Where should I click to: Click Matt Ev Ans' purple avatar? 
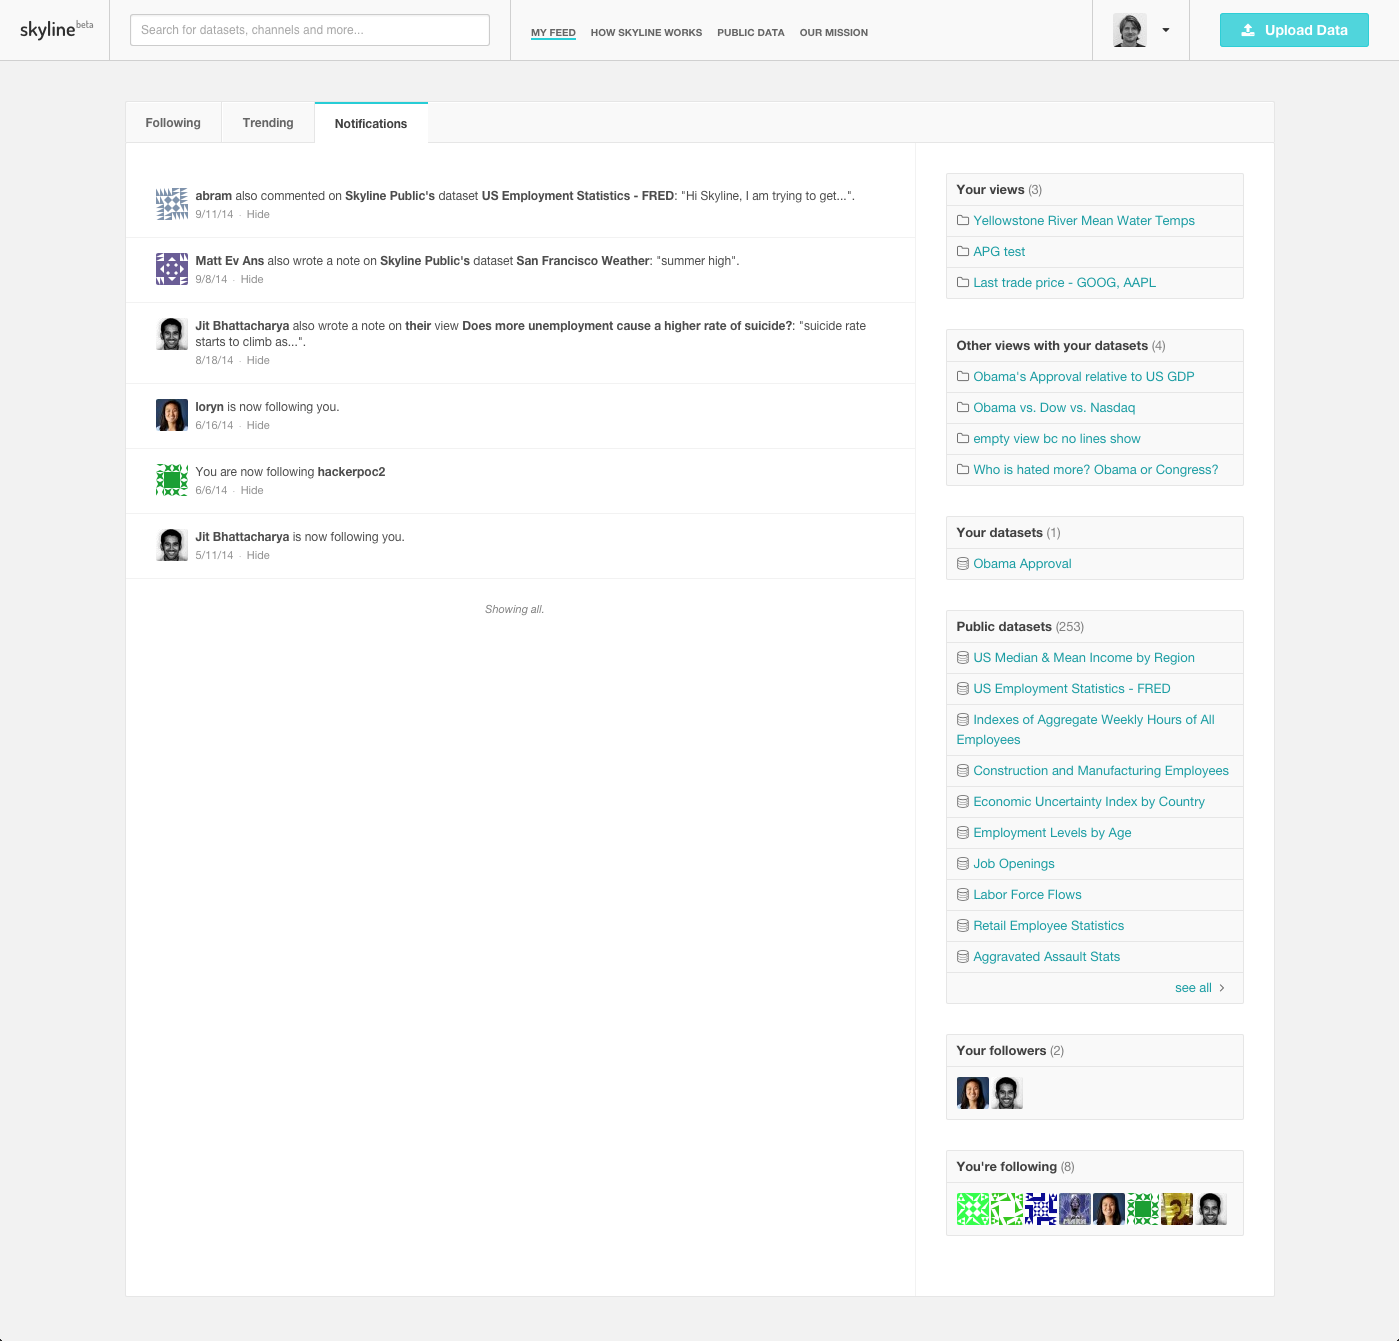(172, 269)
